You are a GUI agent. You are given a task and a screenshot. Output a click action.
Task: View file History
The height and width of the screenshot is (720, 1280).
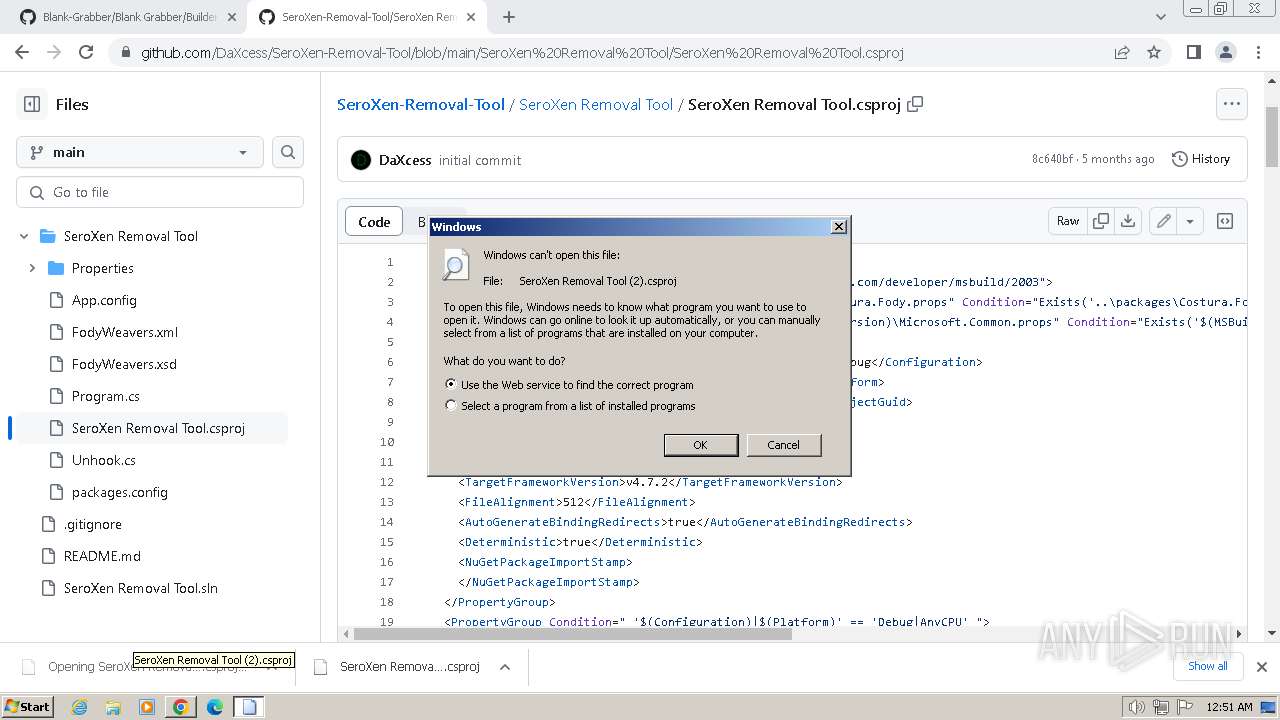(x=1201, y=159)
